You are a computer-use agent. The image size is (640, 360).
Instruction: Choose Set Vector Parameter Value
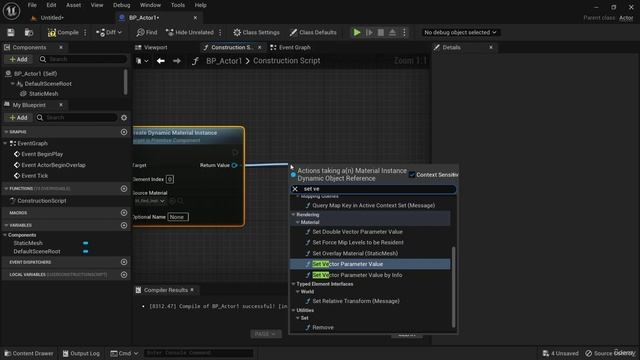[x=370, y=264]
